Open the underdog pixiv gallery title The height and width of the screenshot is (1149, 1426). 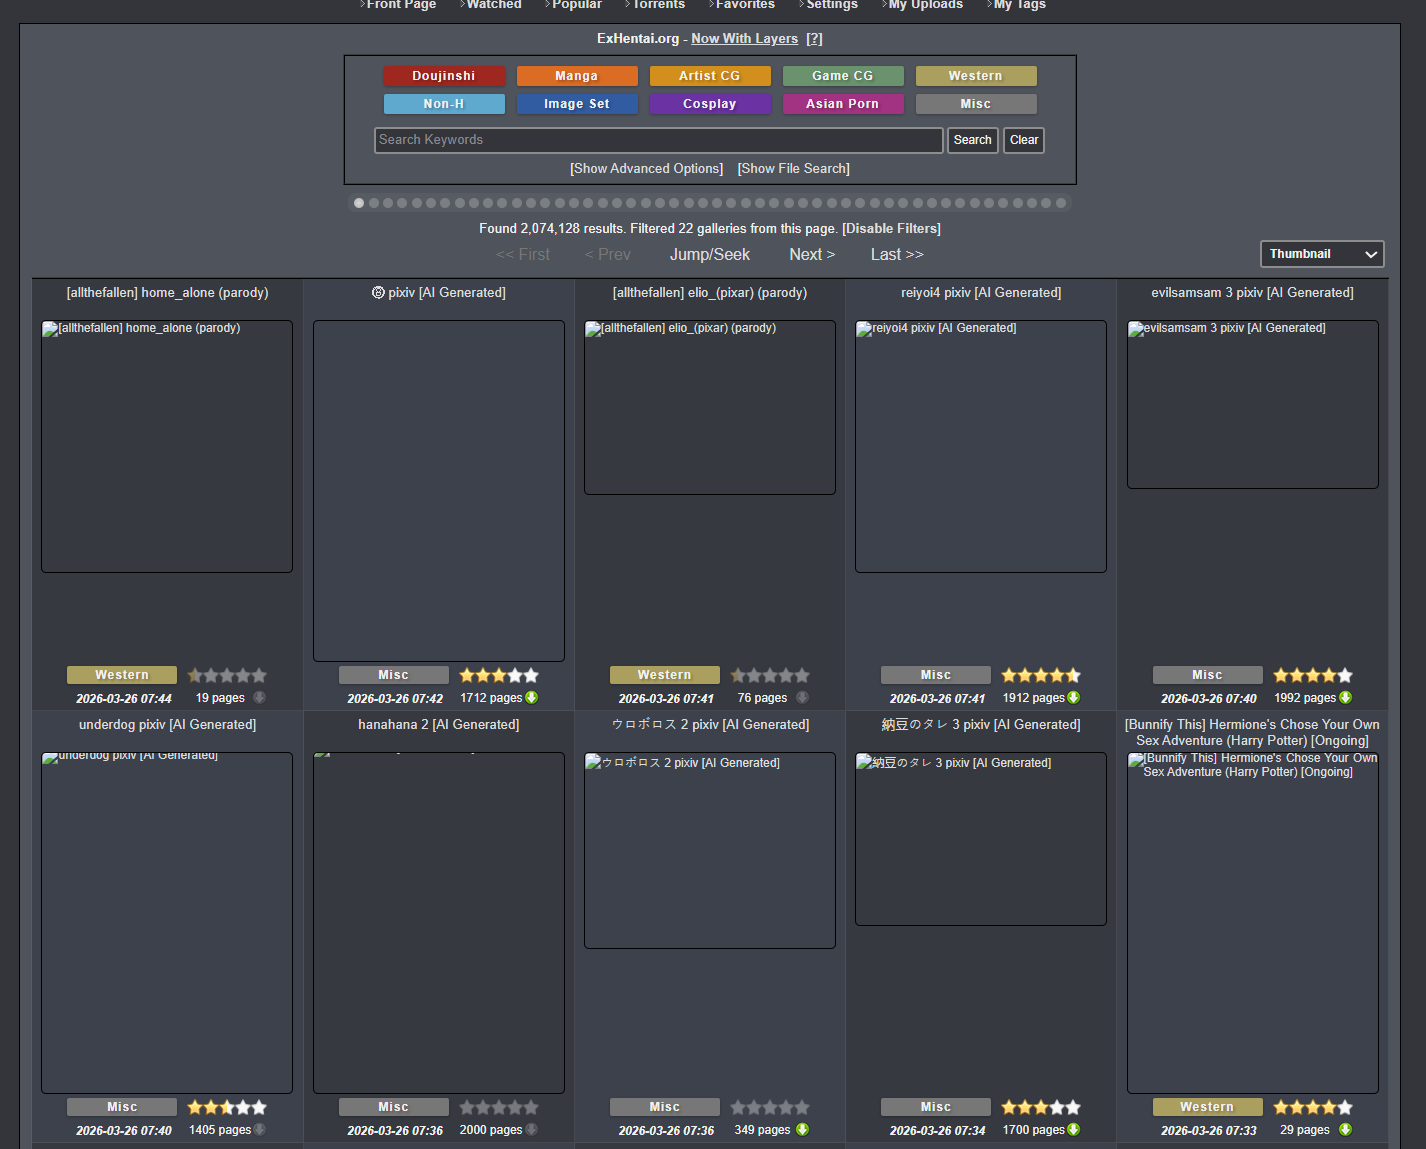168,725
